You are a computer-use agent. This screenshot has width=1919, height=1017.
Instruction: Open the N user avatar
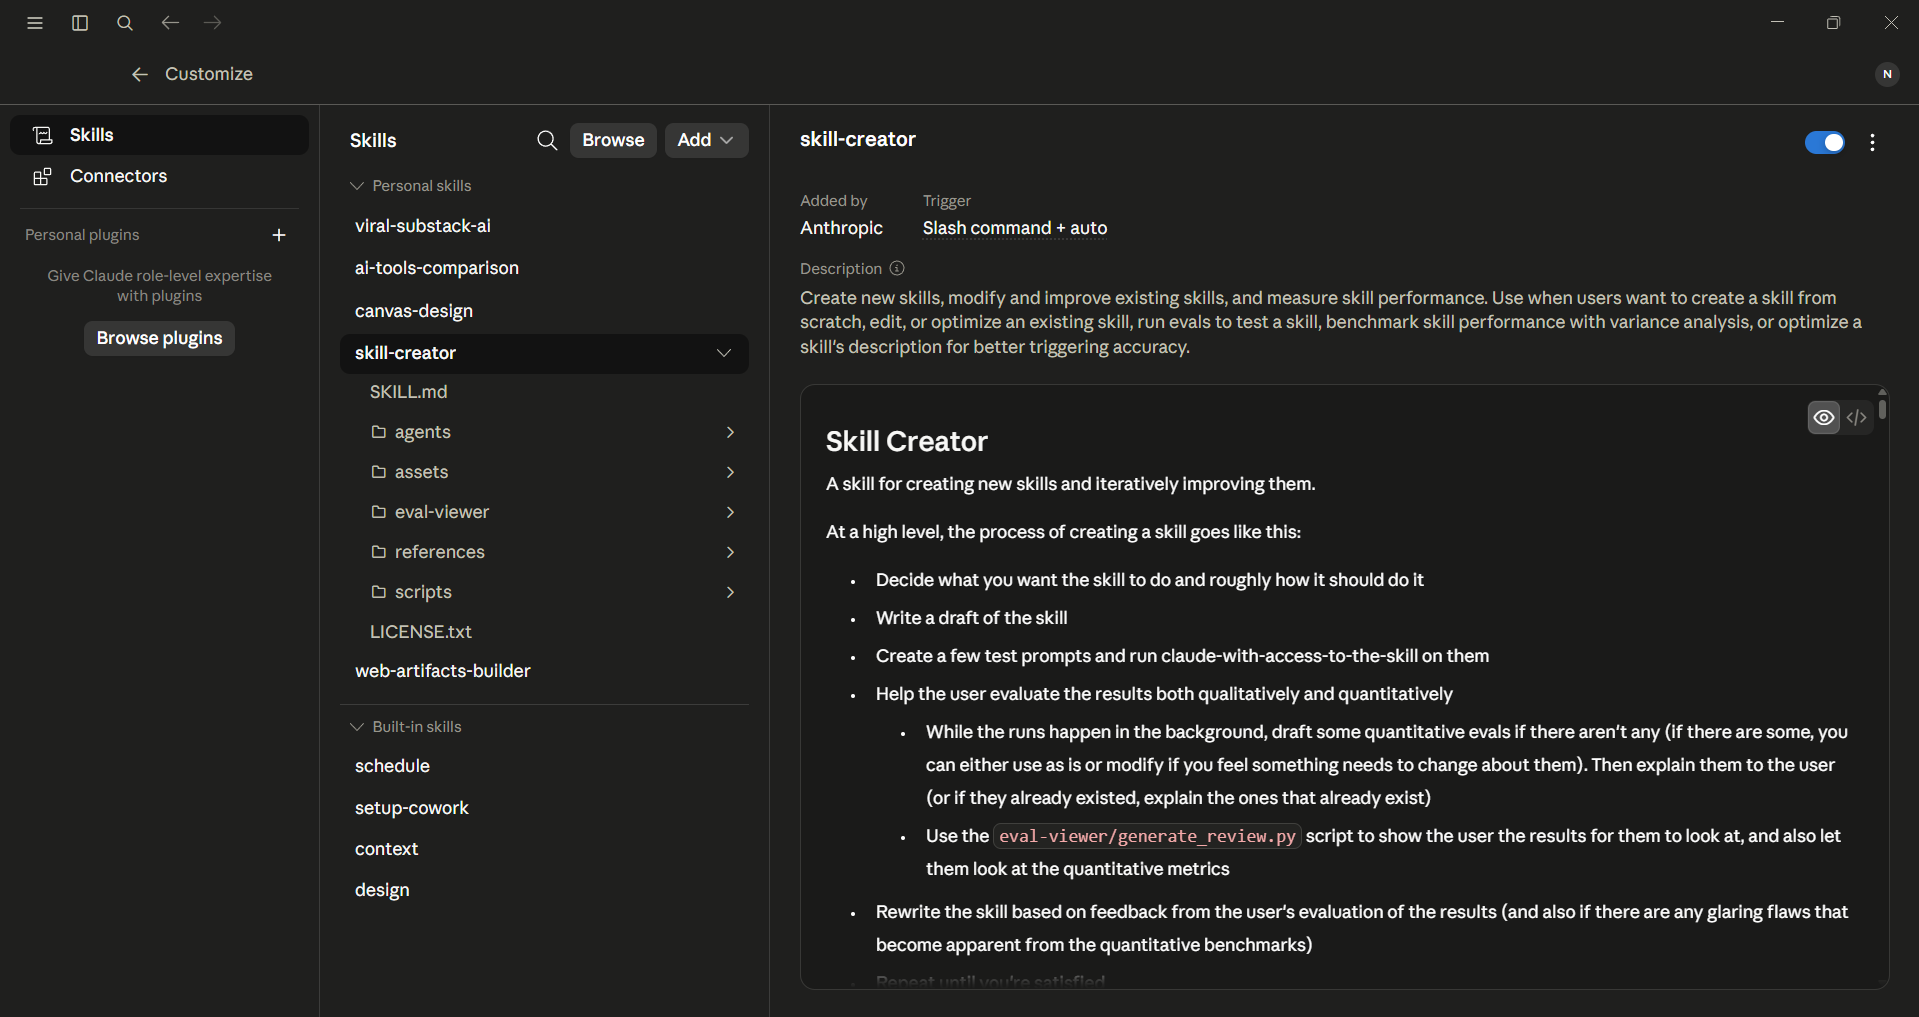[x=1887, y=74]
